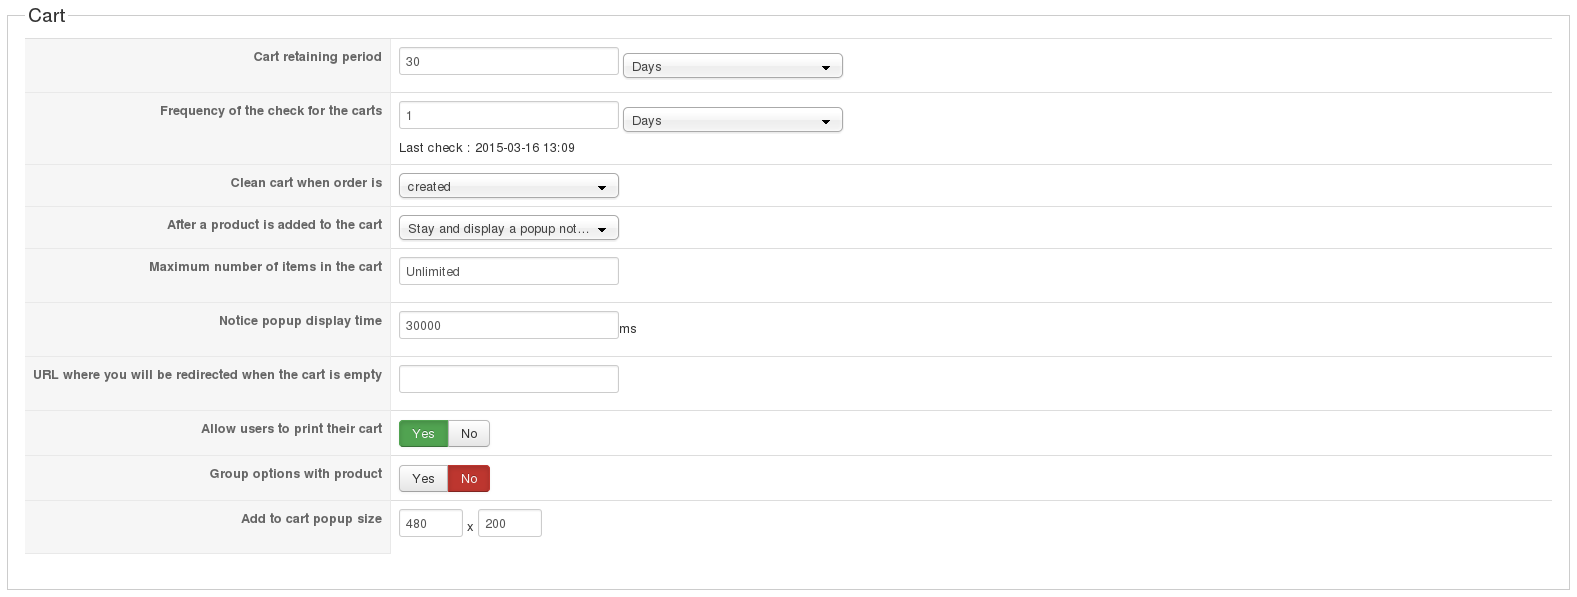1577x597 pixels.
Task: Click the Cart retaining period number field
Action: coord(508,62)
